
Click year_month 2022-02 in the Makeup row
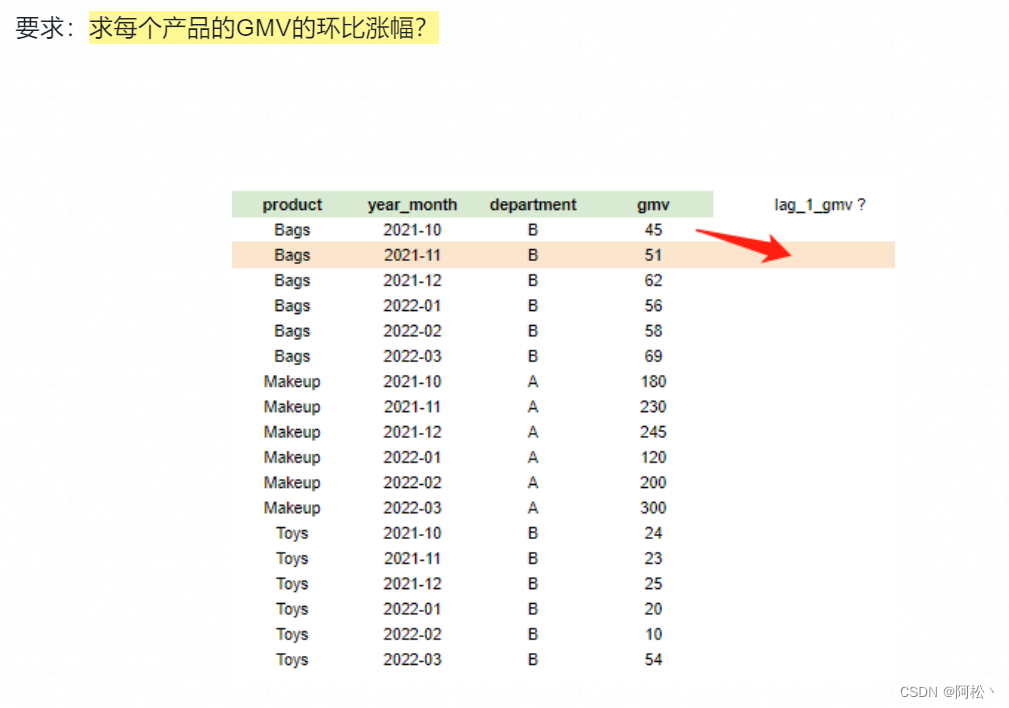(412, 483)
